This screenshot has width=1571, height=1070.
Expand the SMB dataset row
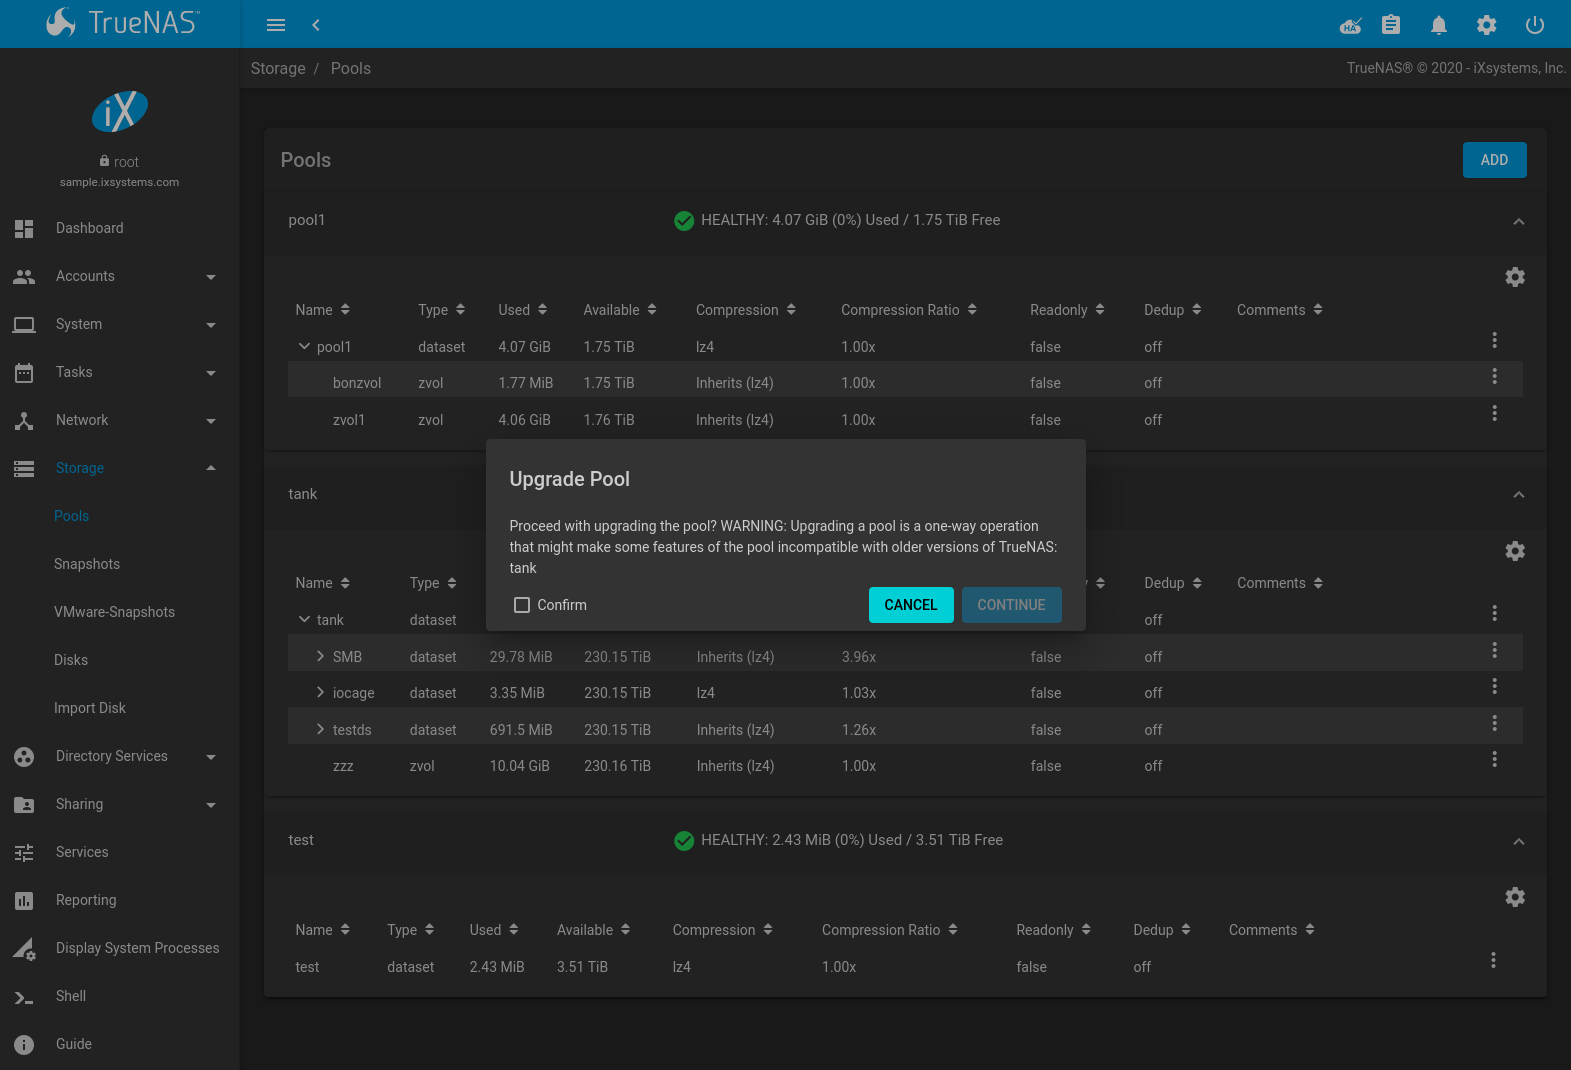pyautogui.click(x=320, y=656)
